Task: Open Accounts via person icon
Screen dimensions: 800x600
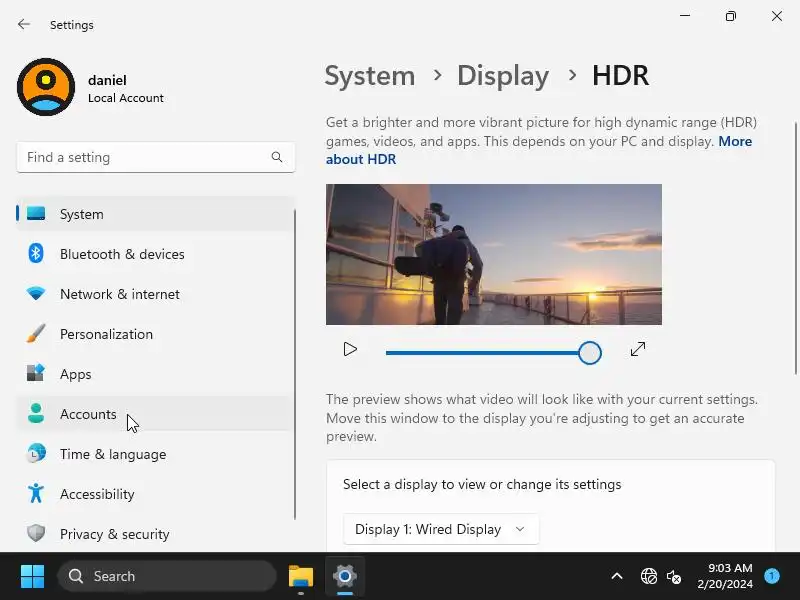Action: pos(36,413)
